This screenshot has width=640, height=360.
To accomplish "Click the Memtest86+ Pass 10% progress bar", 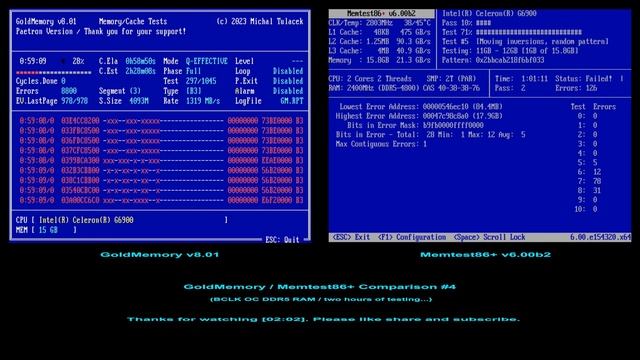I will (483, 23).
